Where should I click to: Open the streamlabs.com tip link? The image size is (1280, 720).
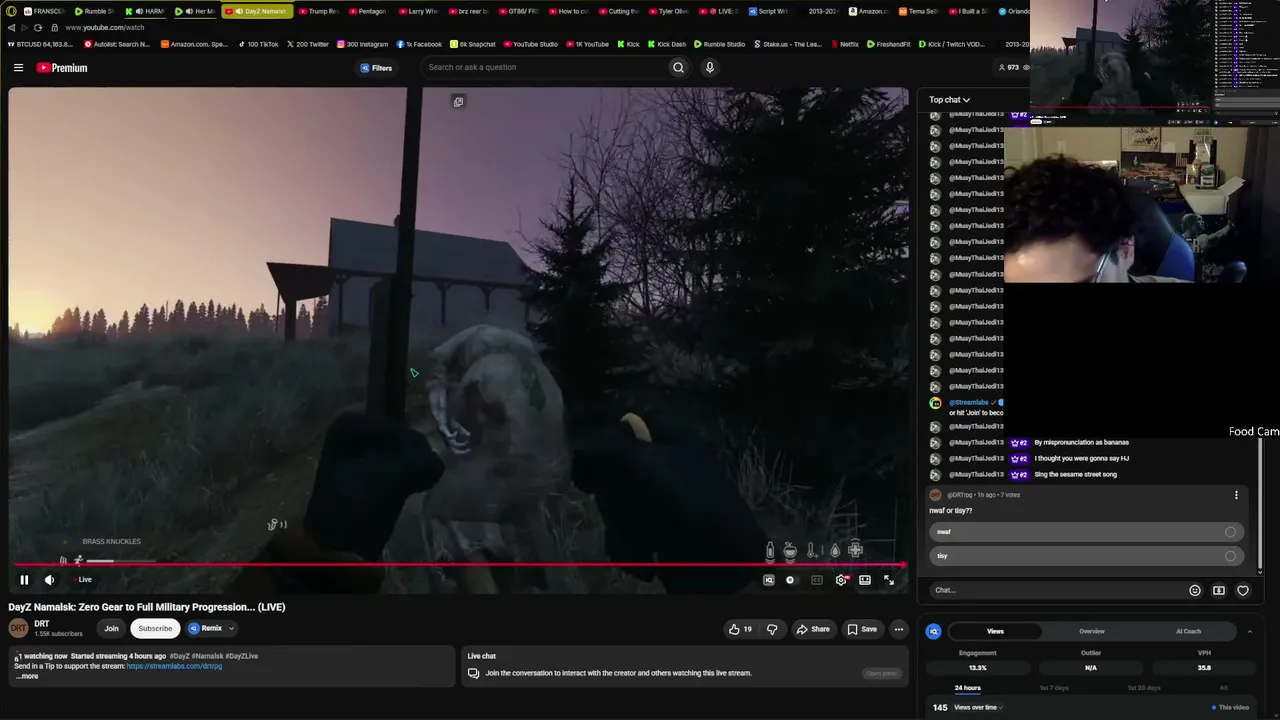(x=174, y=666)
